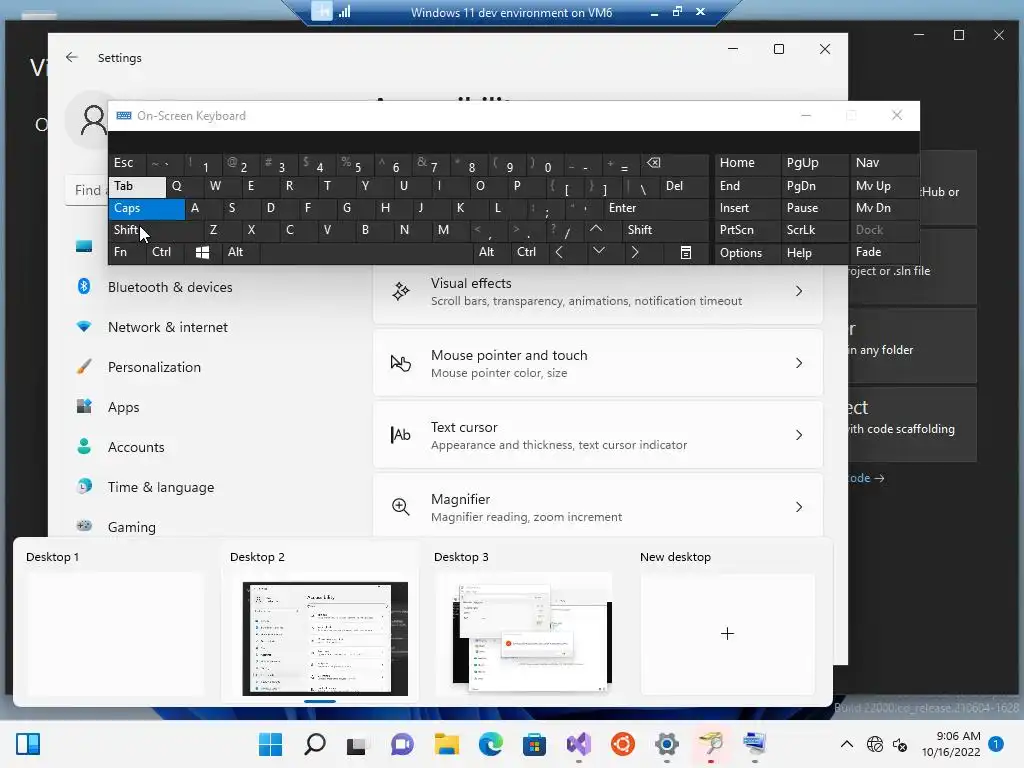Select Gaming in Settings sidebar
The height and width of the screenshot is (768, 1024).
pos(131,527)
